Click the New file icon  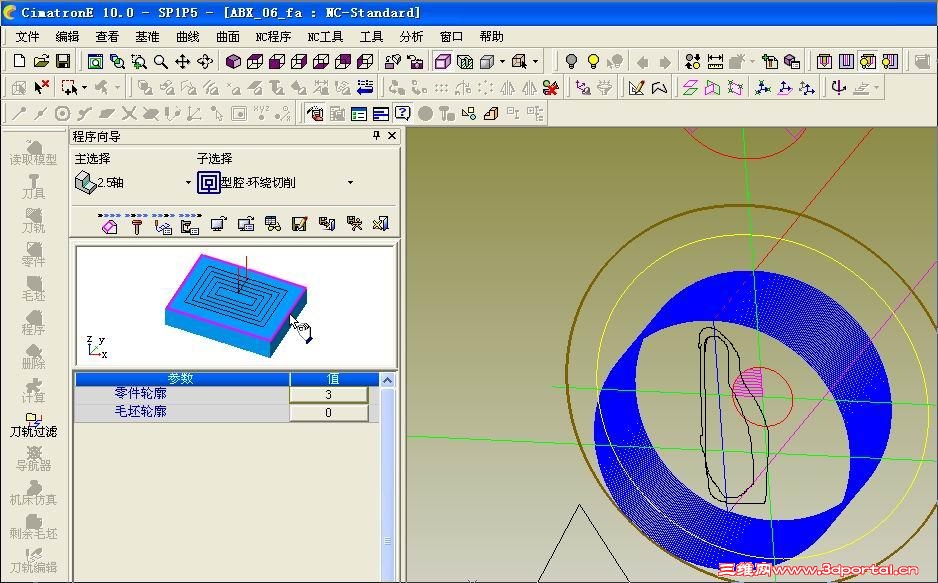point(19,61)
